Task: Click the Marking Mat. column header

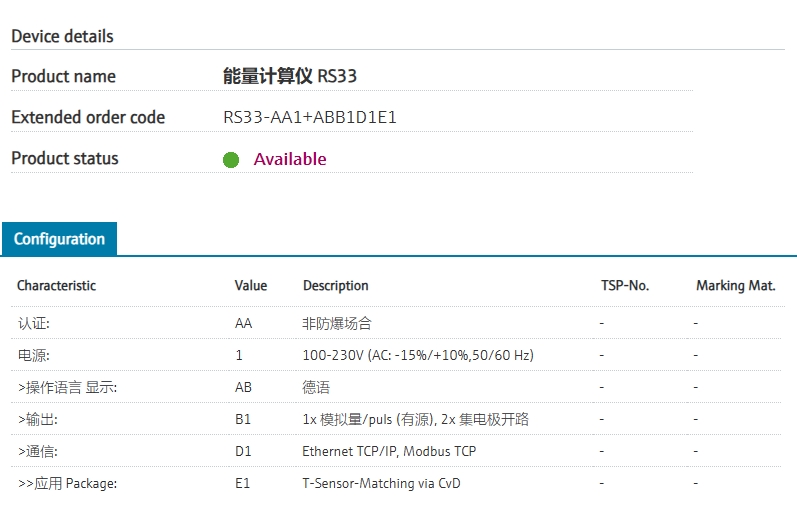Action: pos(735,285)
